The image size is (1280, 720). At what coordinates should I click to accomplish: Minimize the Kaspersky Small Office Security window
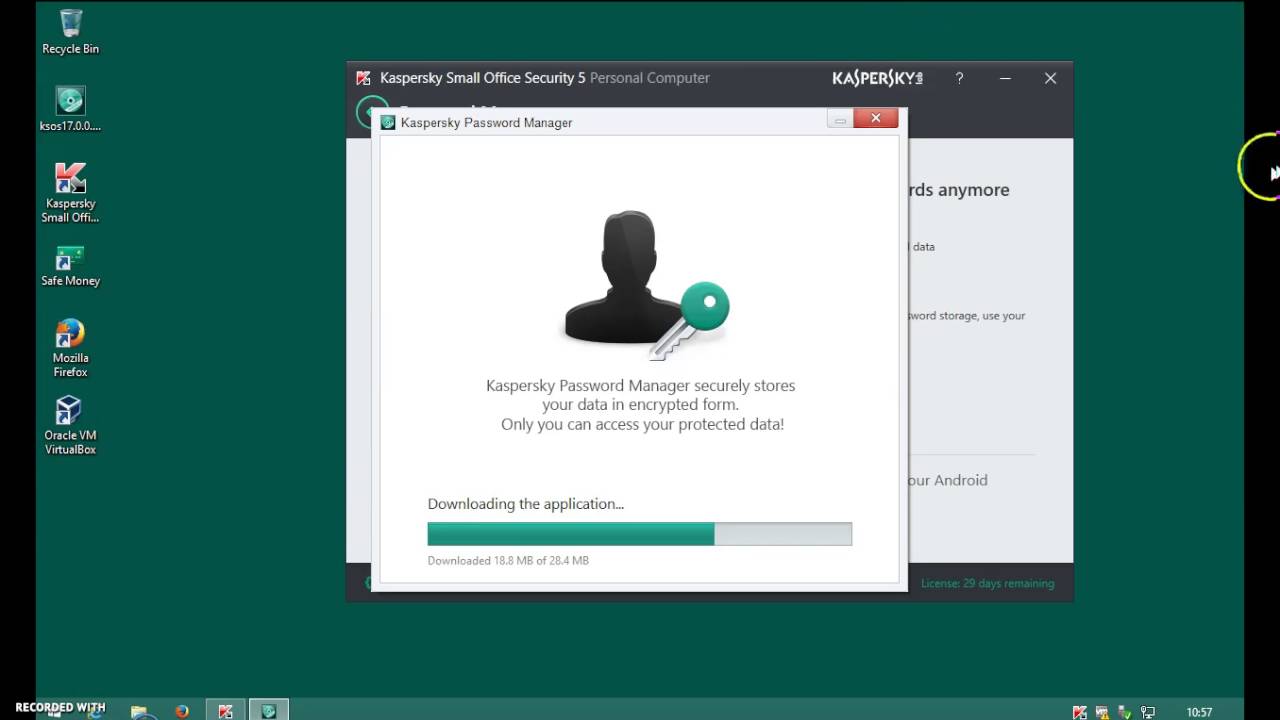point(1005,78)
